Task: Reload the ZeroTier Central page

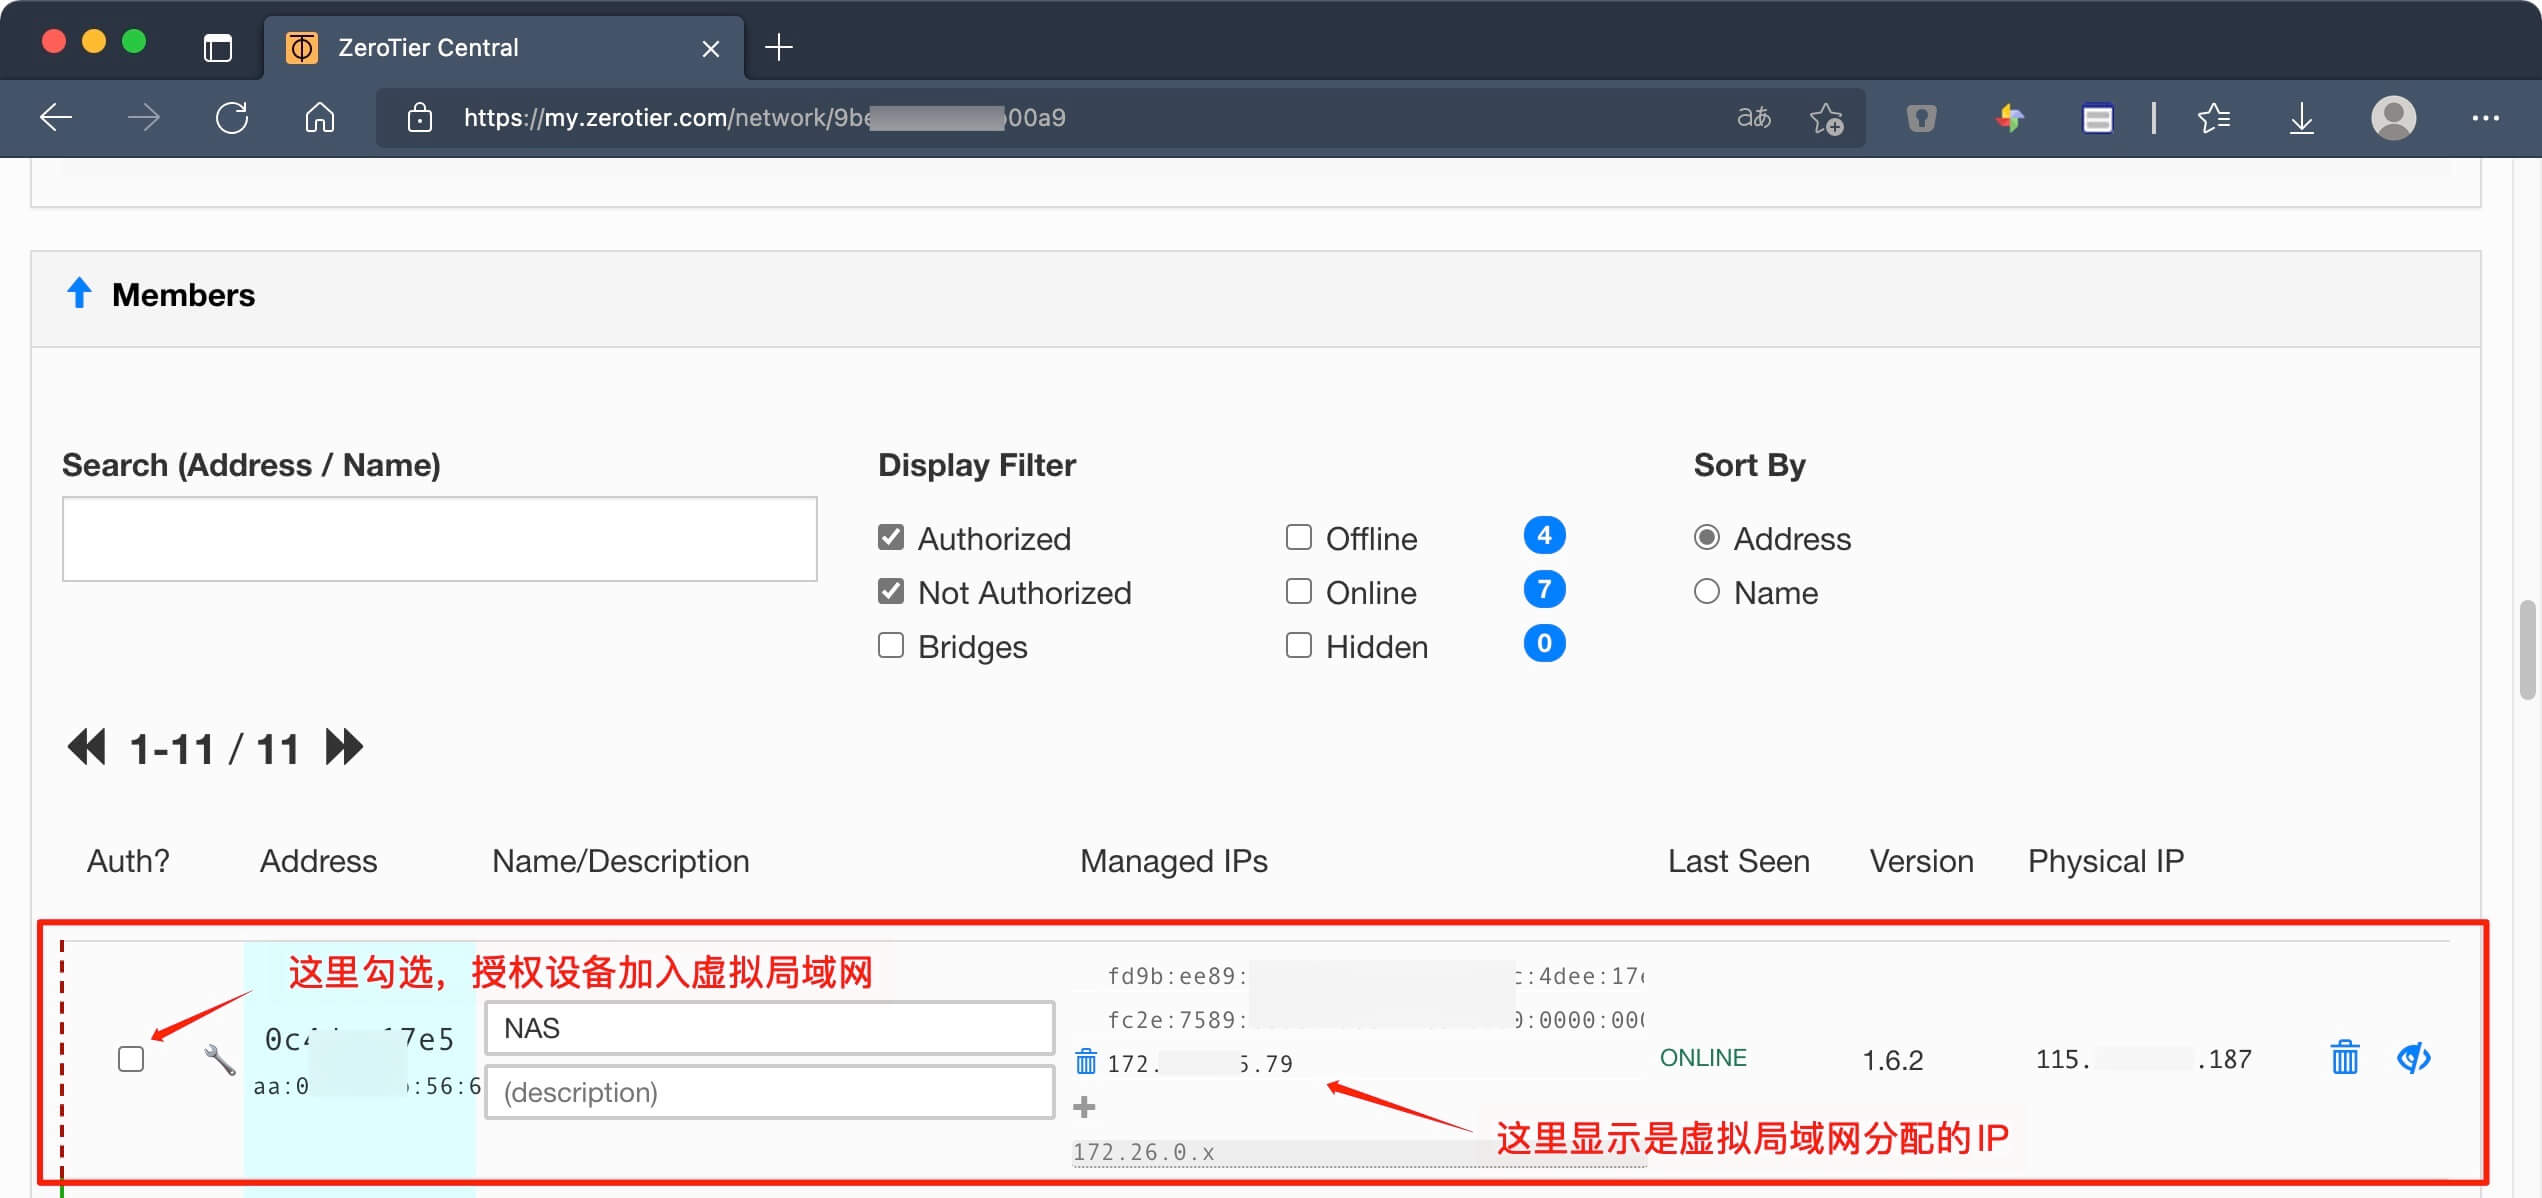Action: point(232,118)
